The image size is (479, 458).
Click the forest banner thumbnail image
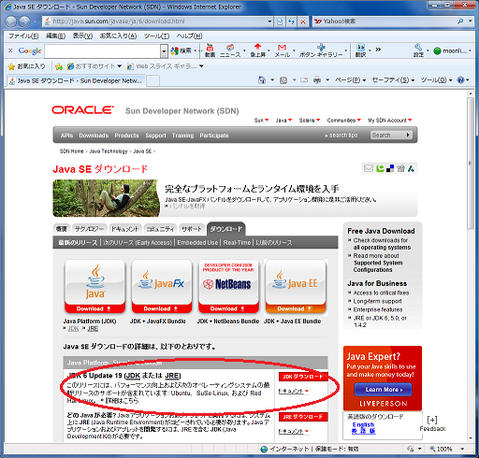click(106, 198)
